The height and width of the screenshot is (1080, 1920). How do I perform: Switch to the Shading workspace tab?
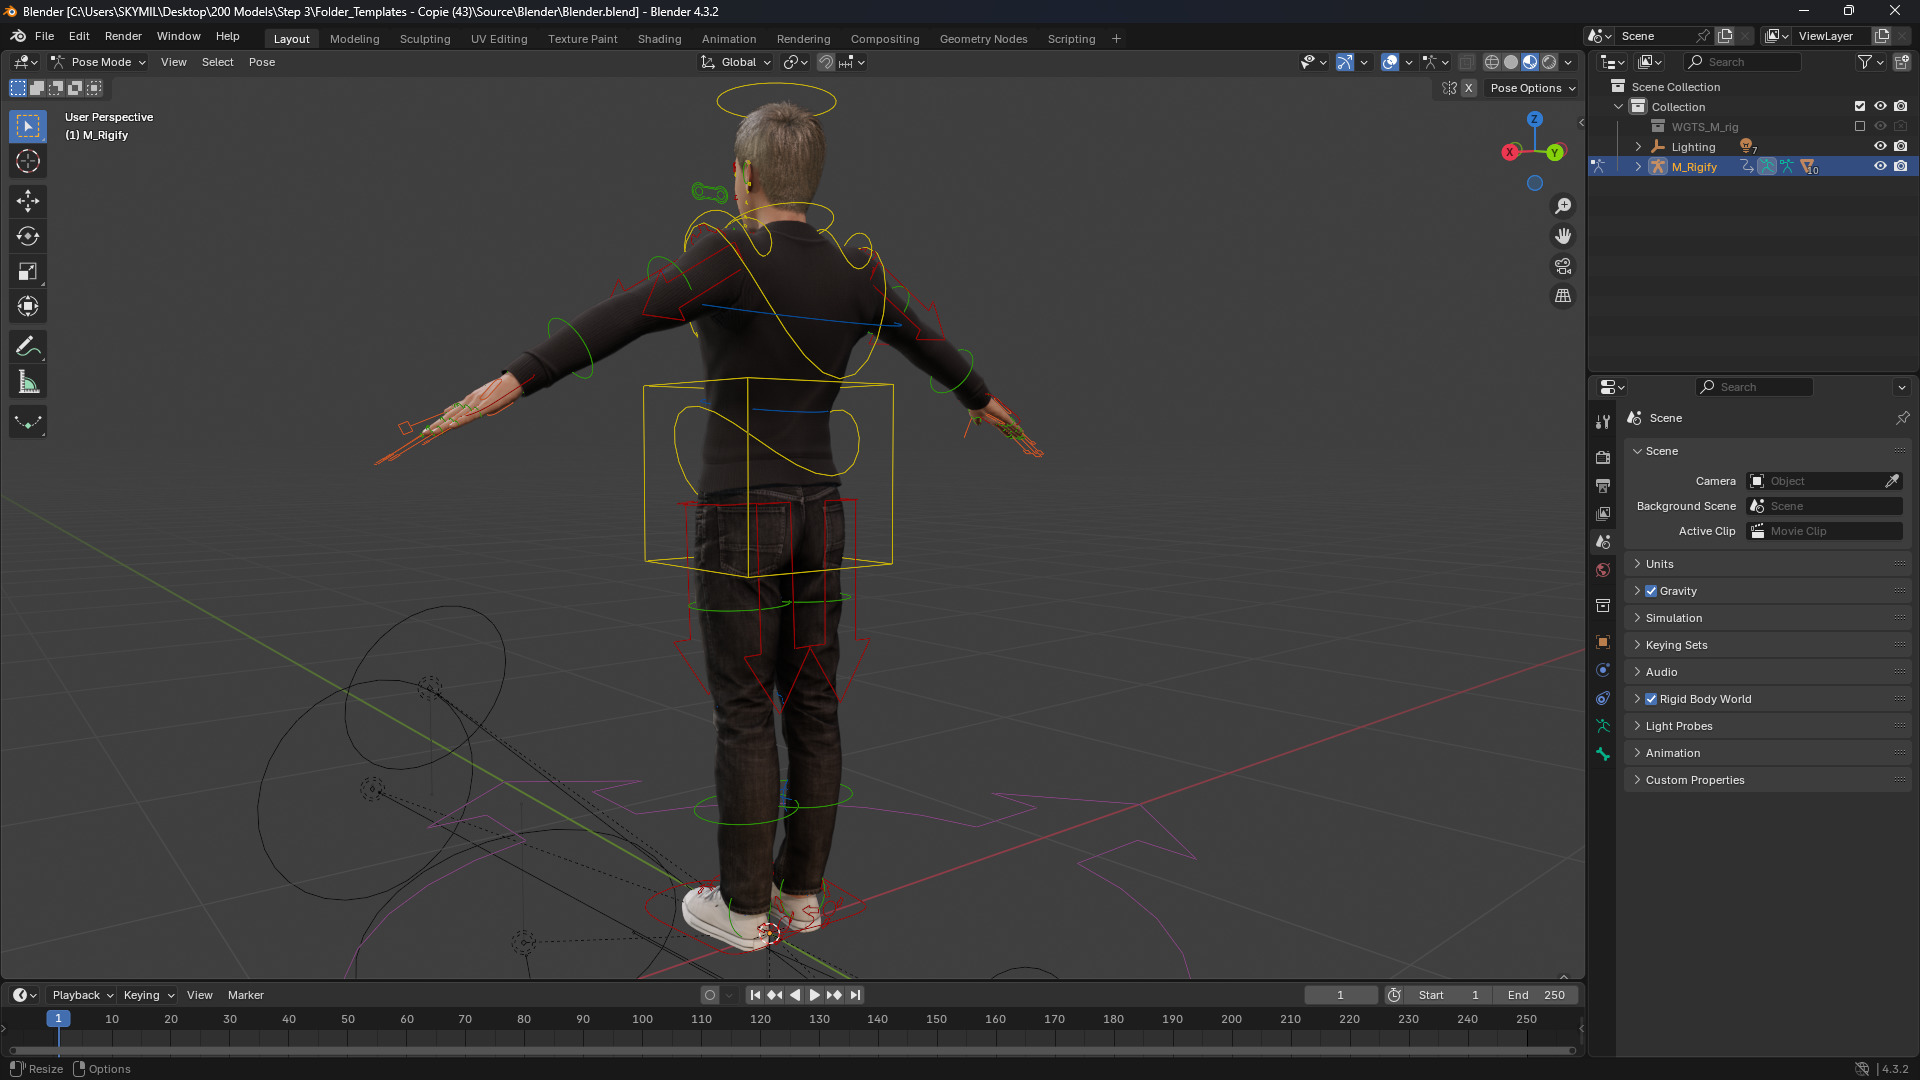coord(660,39)
